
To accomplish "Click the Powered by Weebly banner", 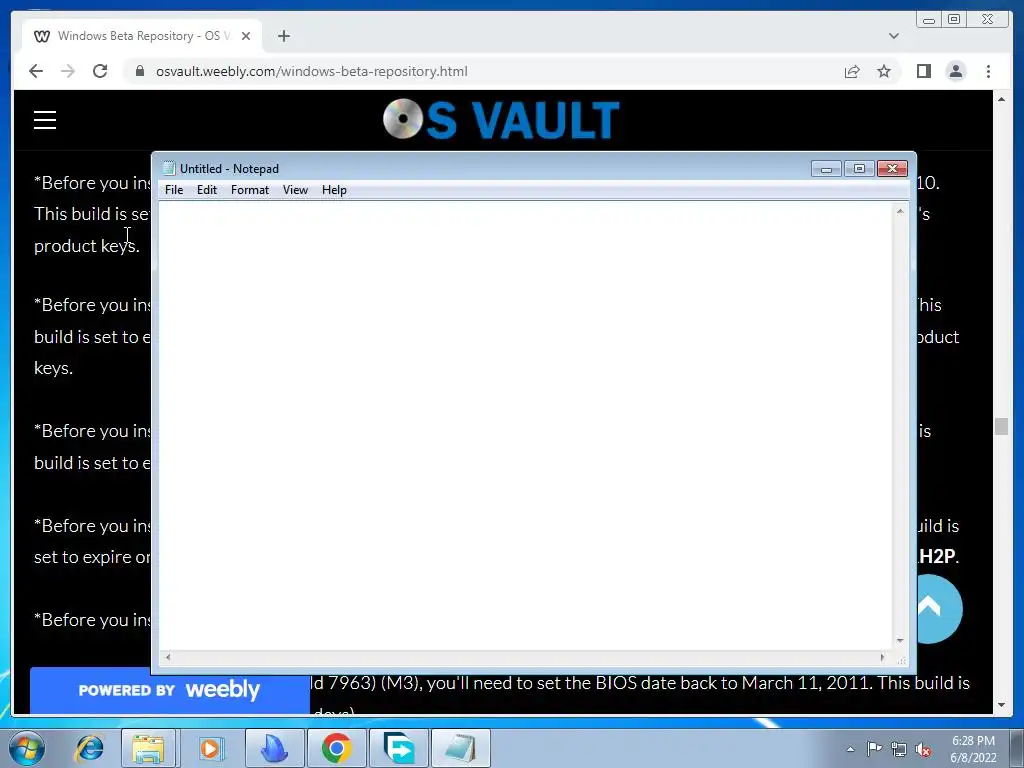I will click(x=169, y=690).
